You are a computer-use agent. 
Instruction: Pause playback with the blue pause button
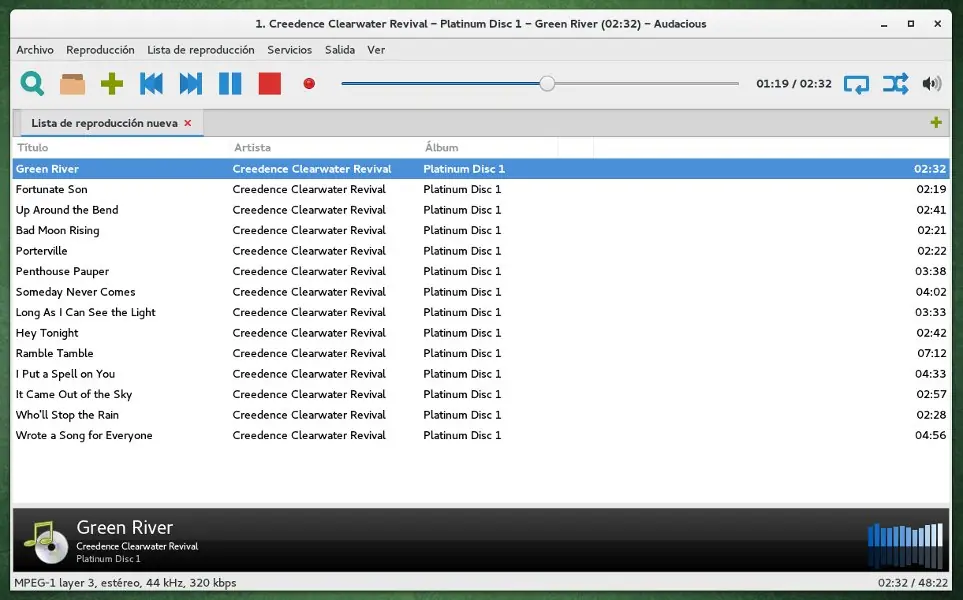[x=230, y=84]
